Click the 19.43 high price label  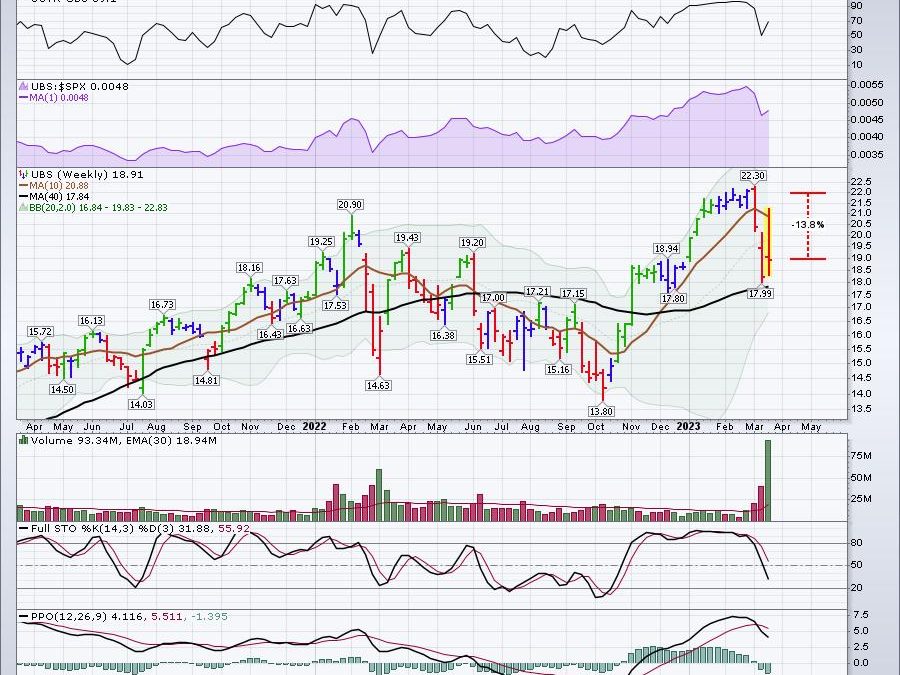tap(408, 238)
